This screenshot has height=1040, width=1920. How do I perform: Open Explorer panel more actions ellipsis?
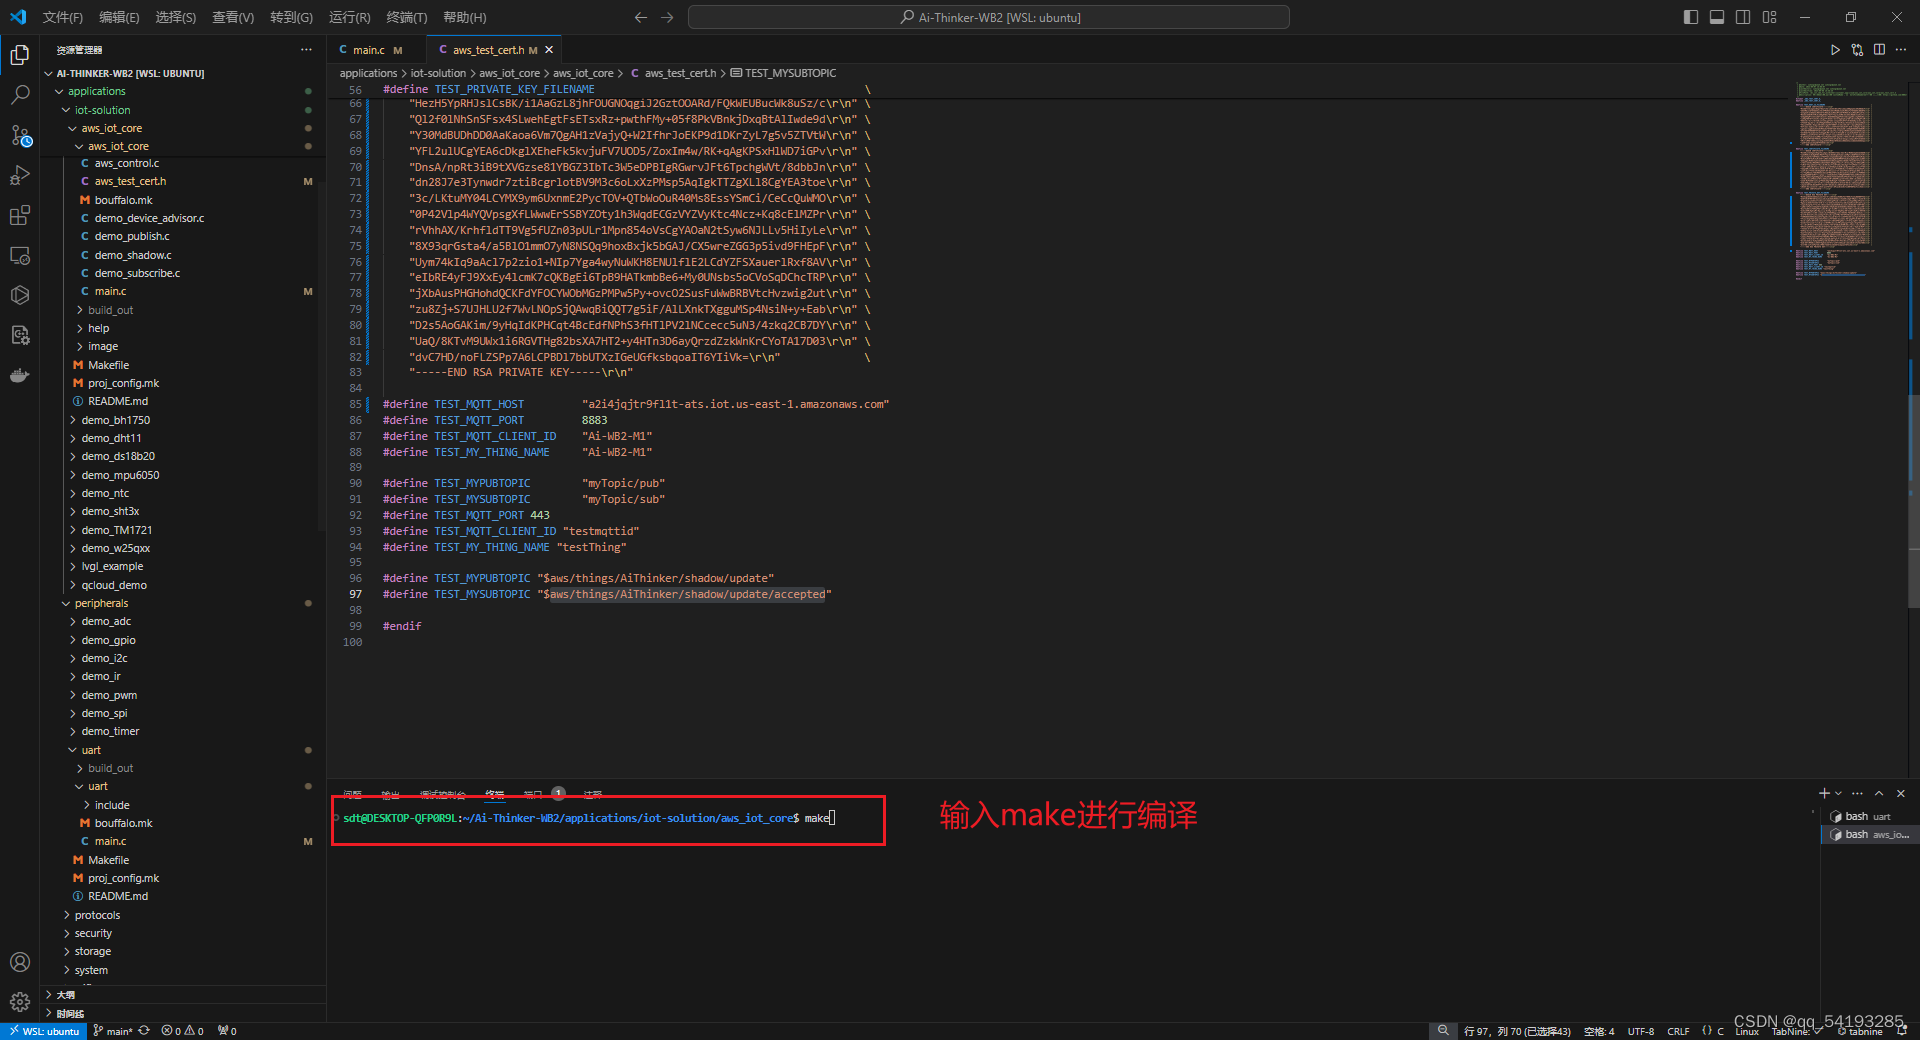coord(306,49)
